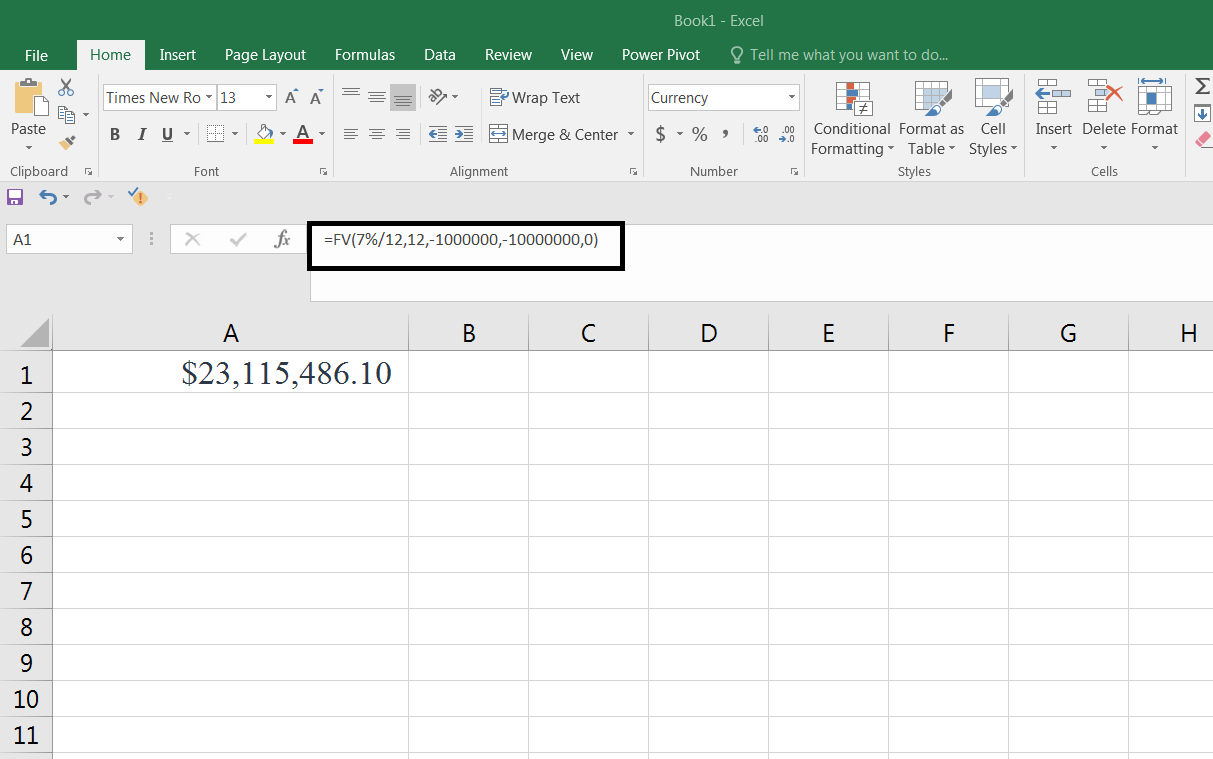1213x759 pixels.
Task: Decrease font size with the smaller A icon
Action: [316, 98]
